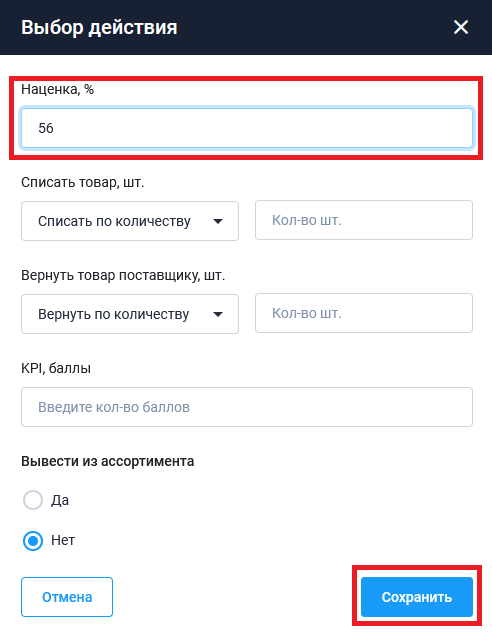The width and height of the screenshot is (492, 640).
Task: Select the Да radio button
Action: tap(33, 500)
